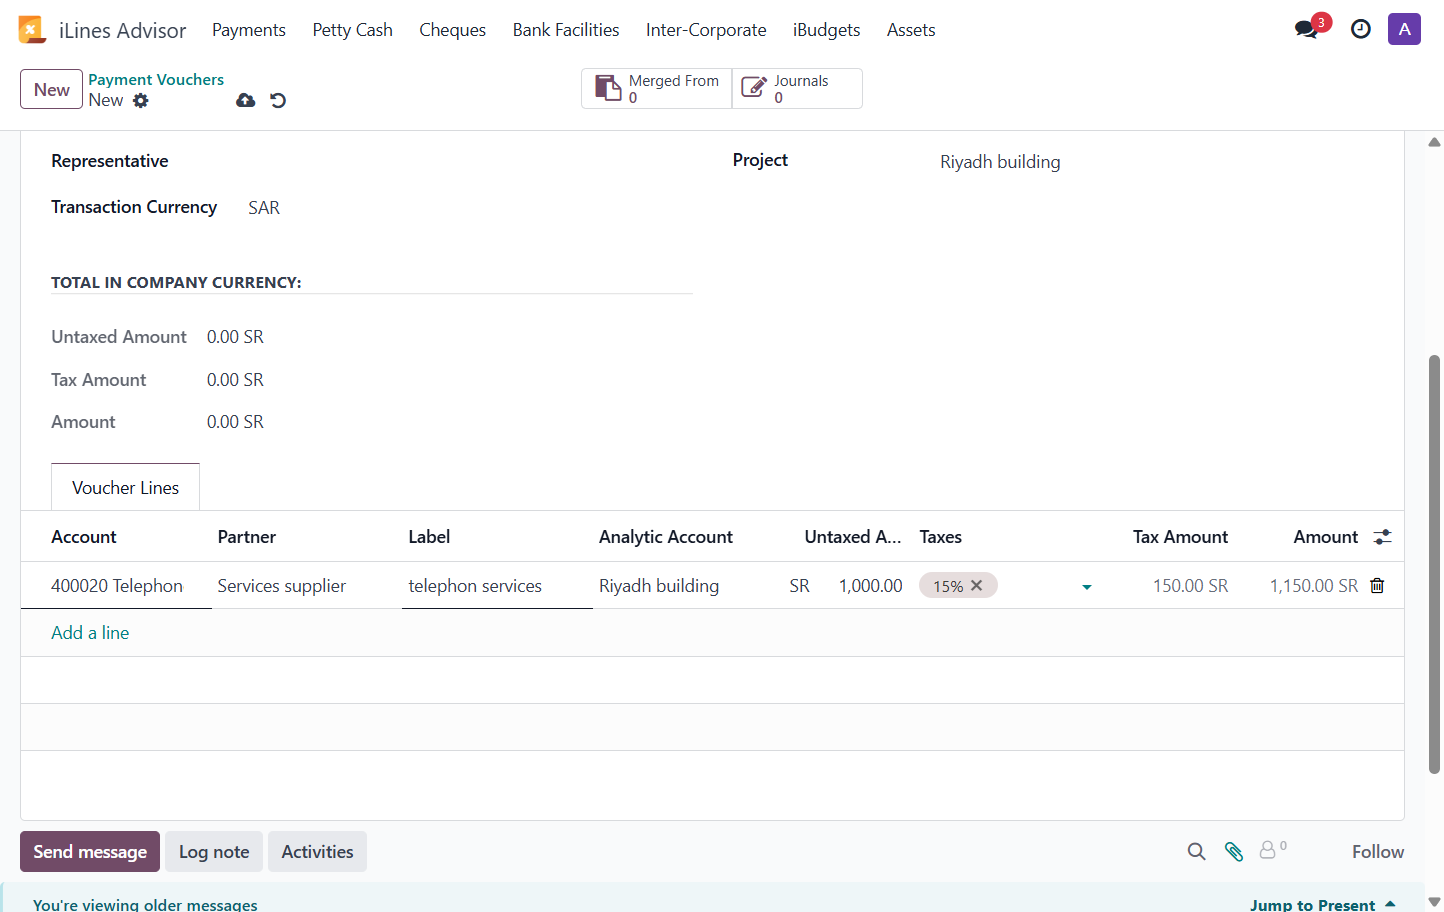The image size is (1444, 912).
Task: Open the Journals smart button
Action: (x=797, y=88)
